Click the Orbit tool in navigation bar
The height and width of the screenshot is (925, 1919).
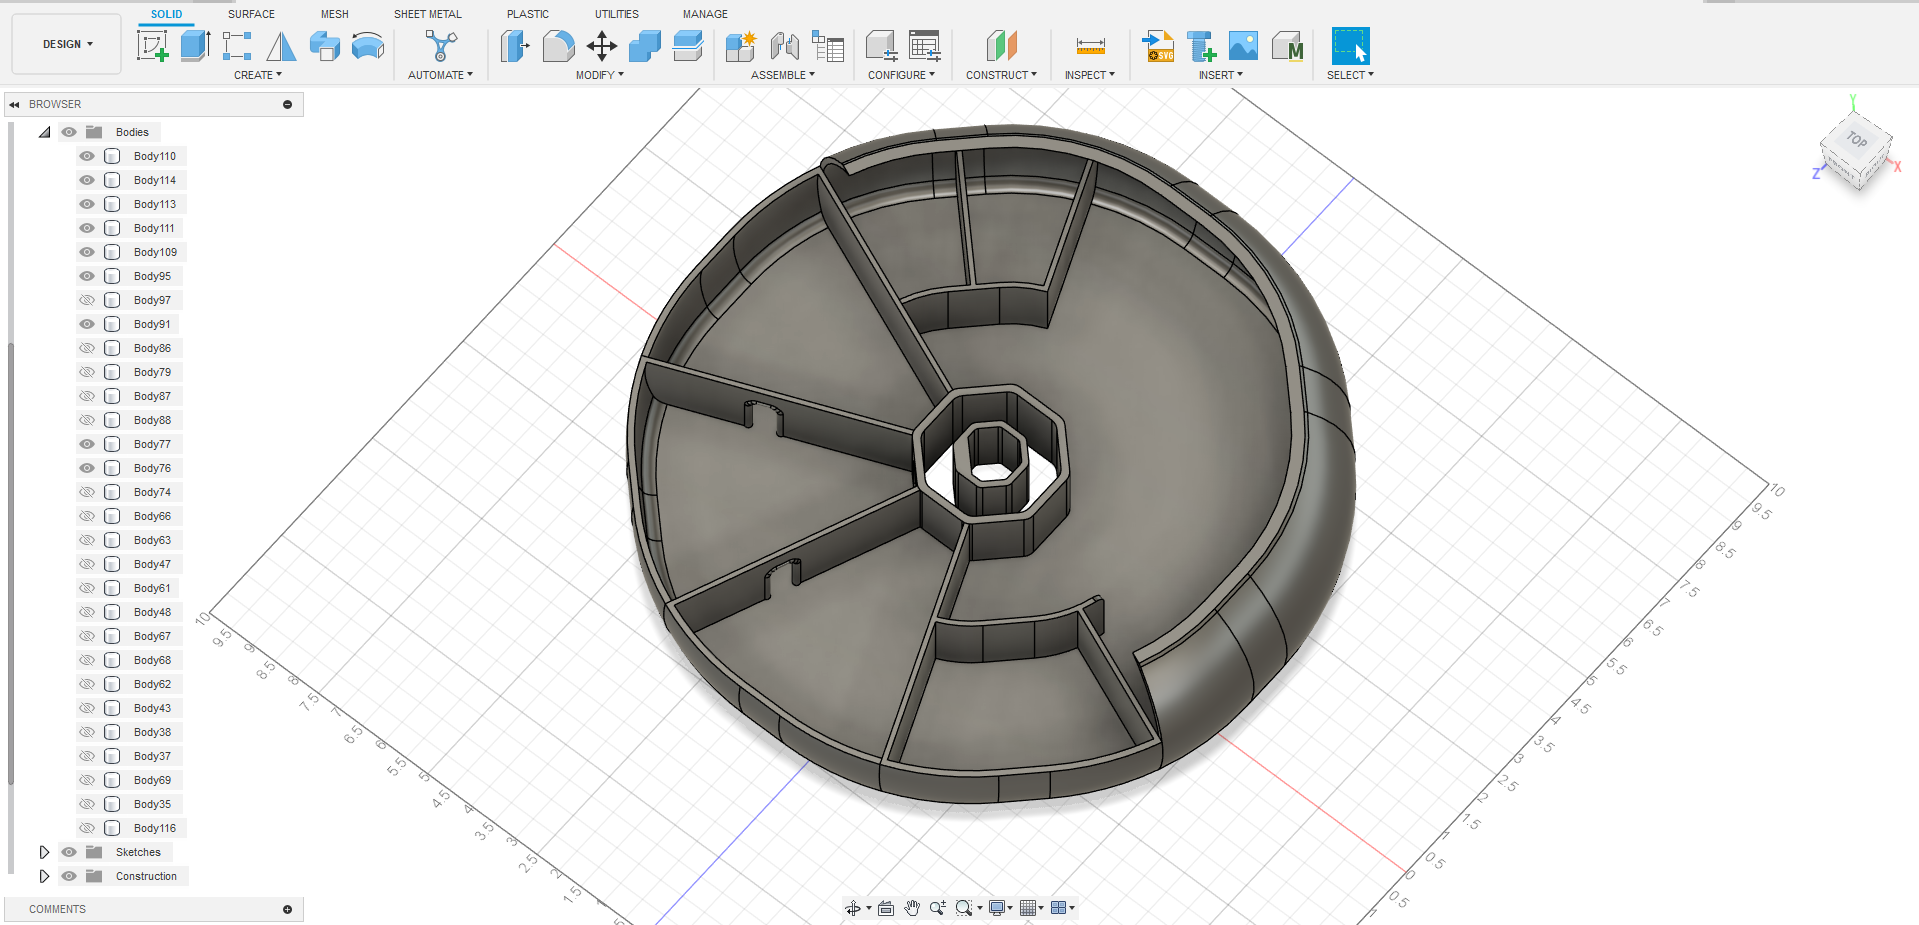pyautogui.click(x=853, y=908)
